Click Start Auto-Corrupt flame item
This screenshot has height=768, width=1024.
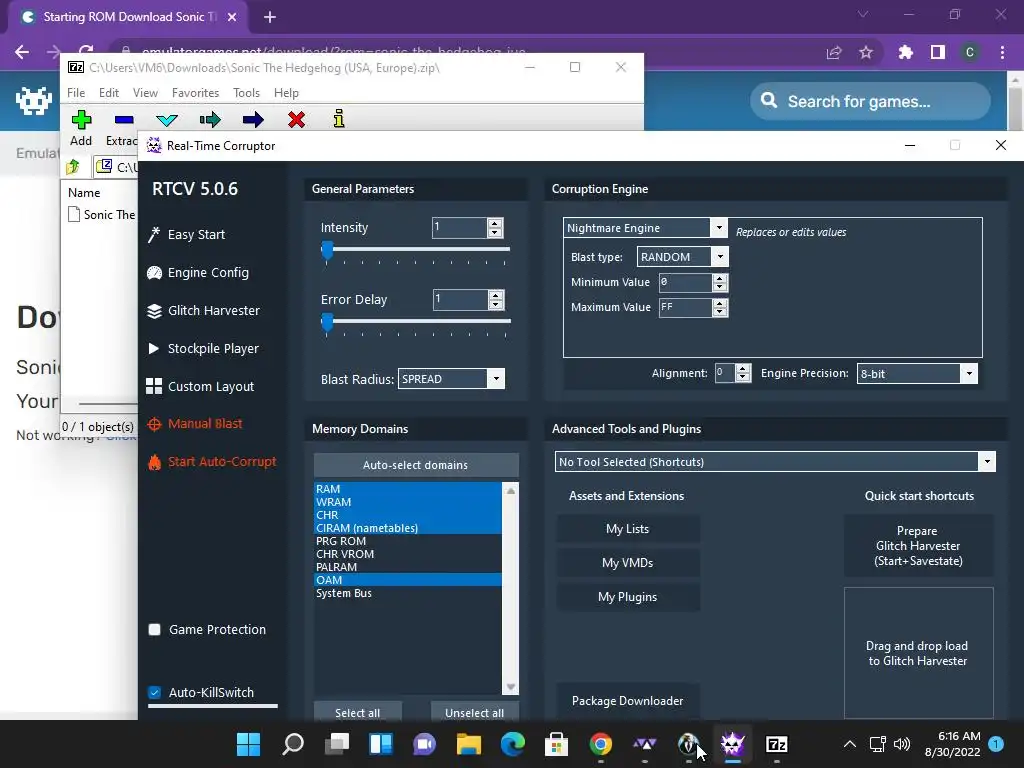click(212, 462)
